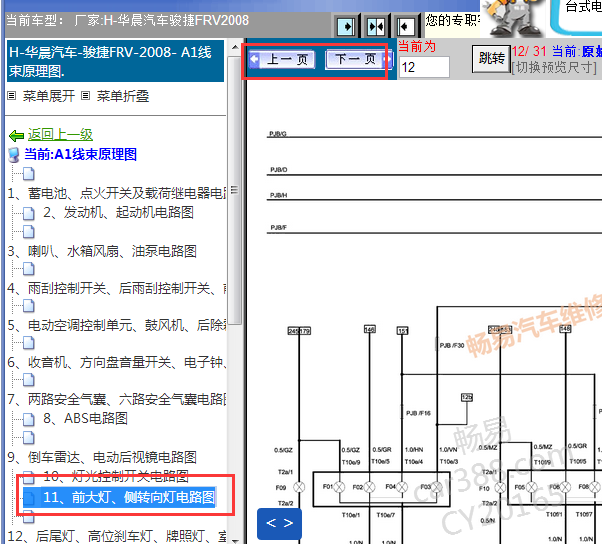602x544 pixels.
Task: Click the 12/ 31 page counter text
Action: coord(529,51)
